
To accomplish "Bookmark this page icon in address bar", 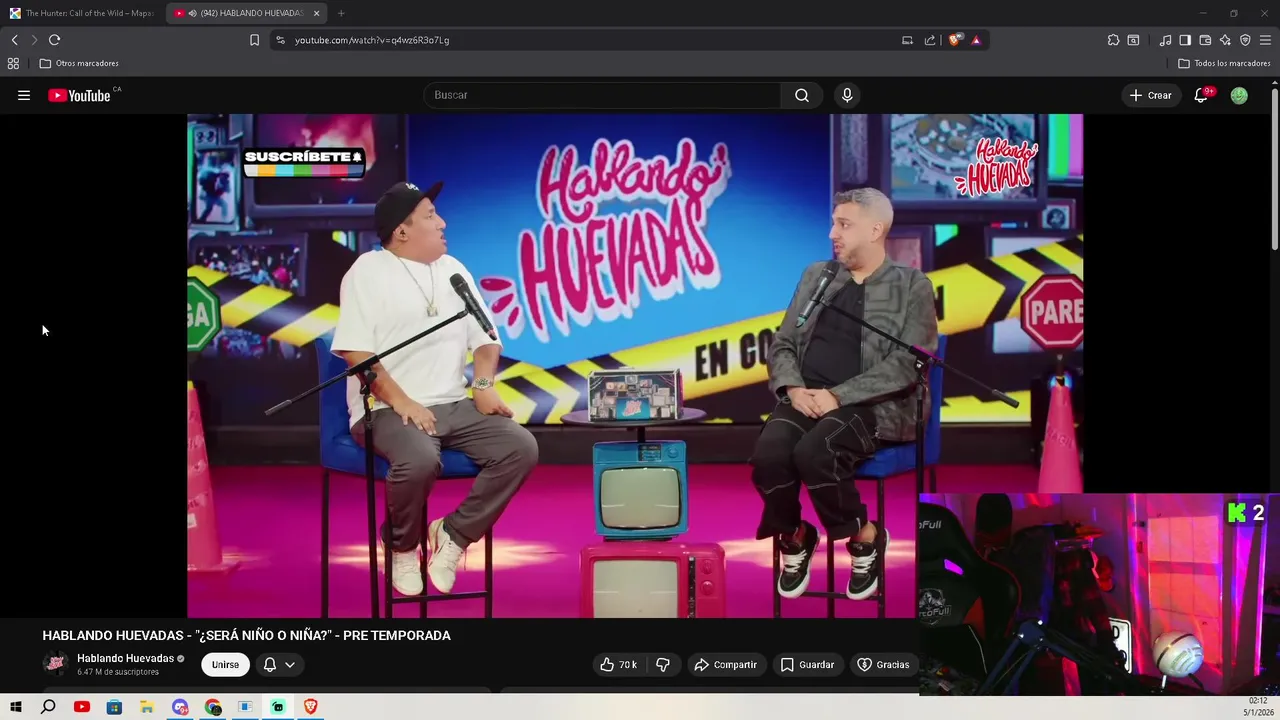I will pos(254,40).
